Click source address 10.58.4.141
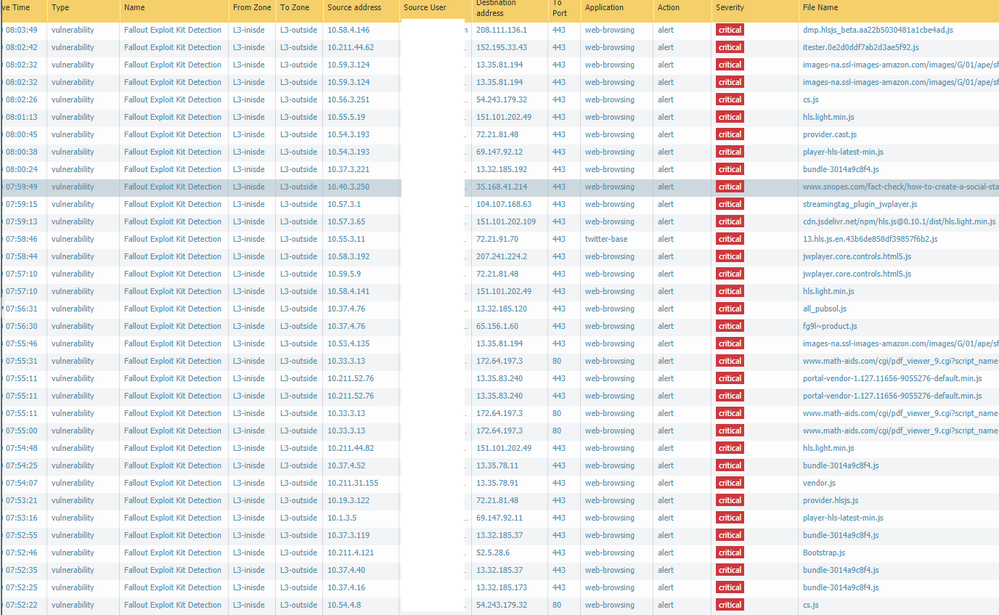Screen dimensions: 999x615 (x=349, y=291)
